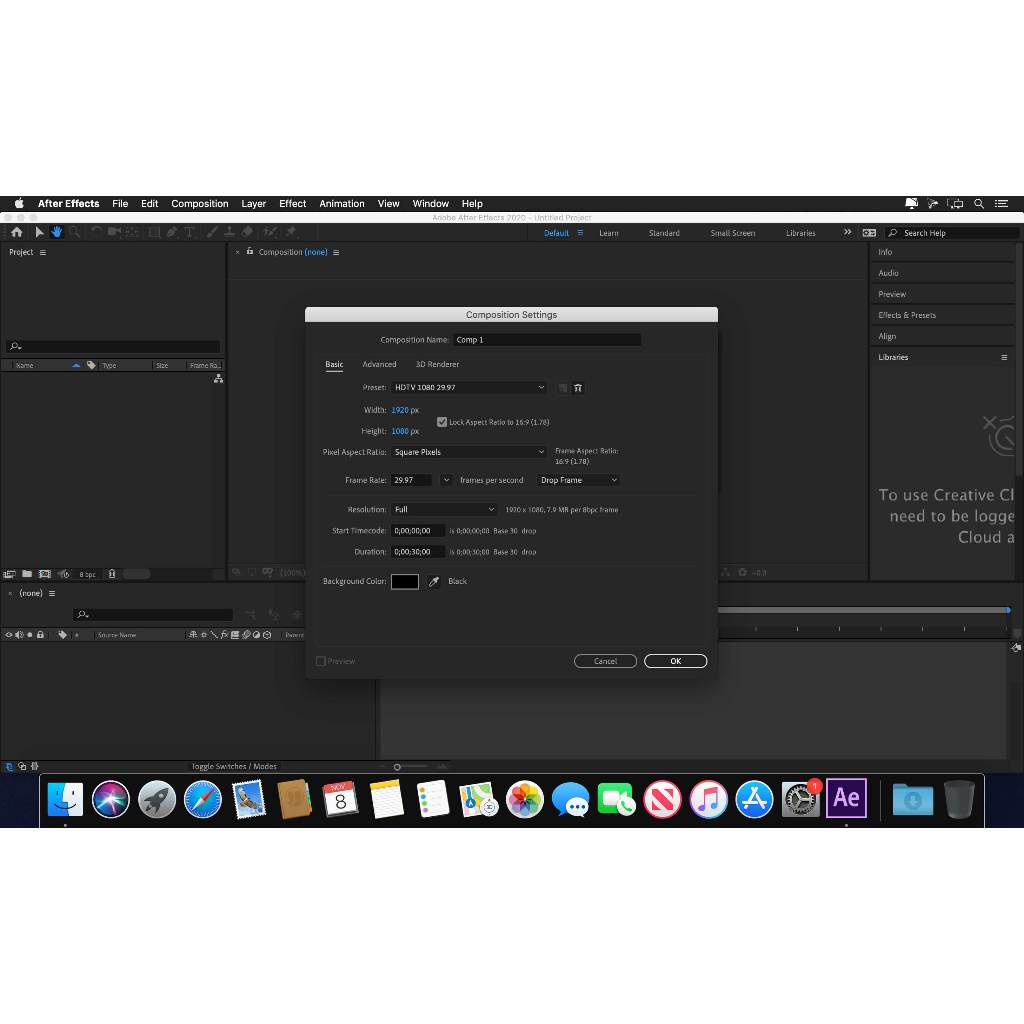Open After Effects from the Dock
Screen dimensions: 1024x1024
coord(847,799)
